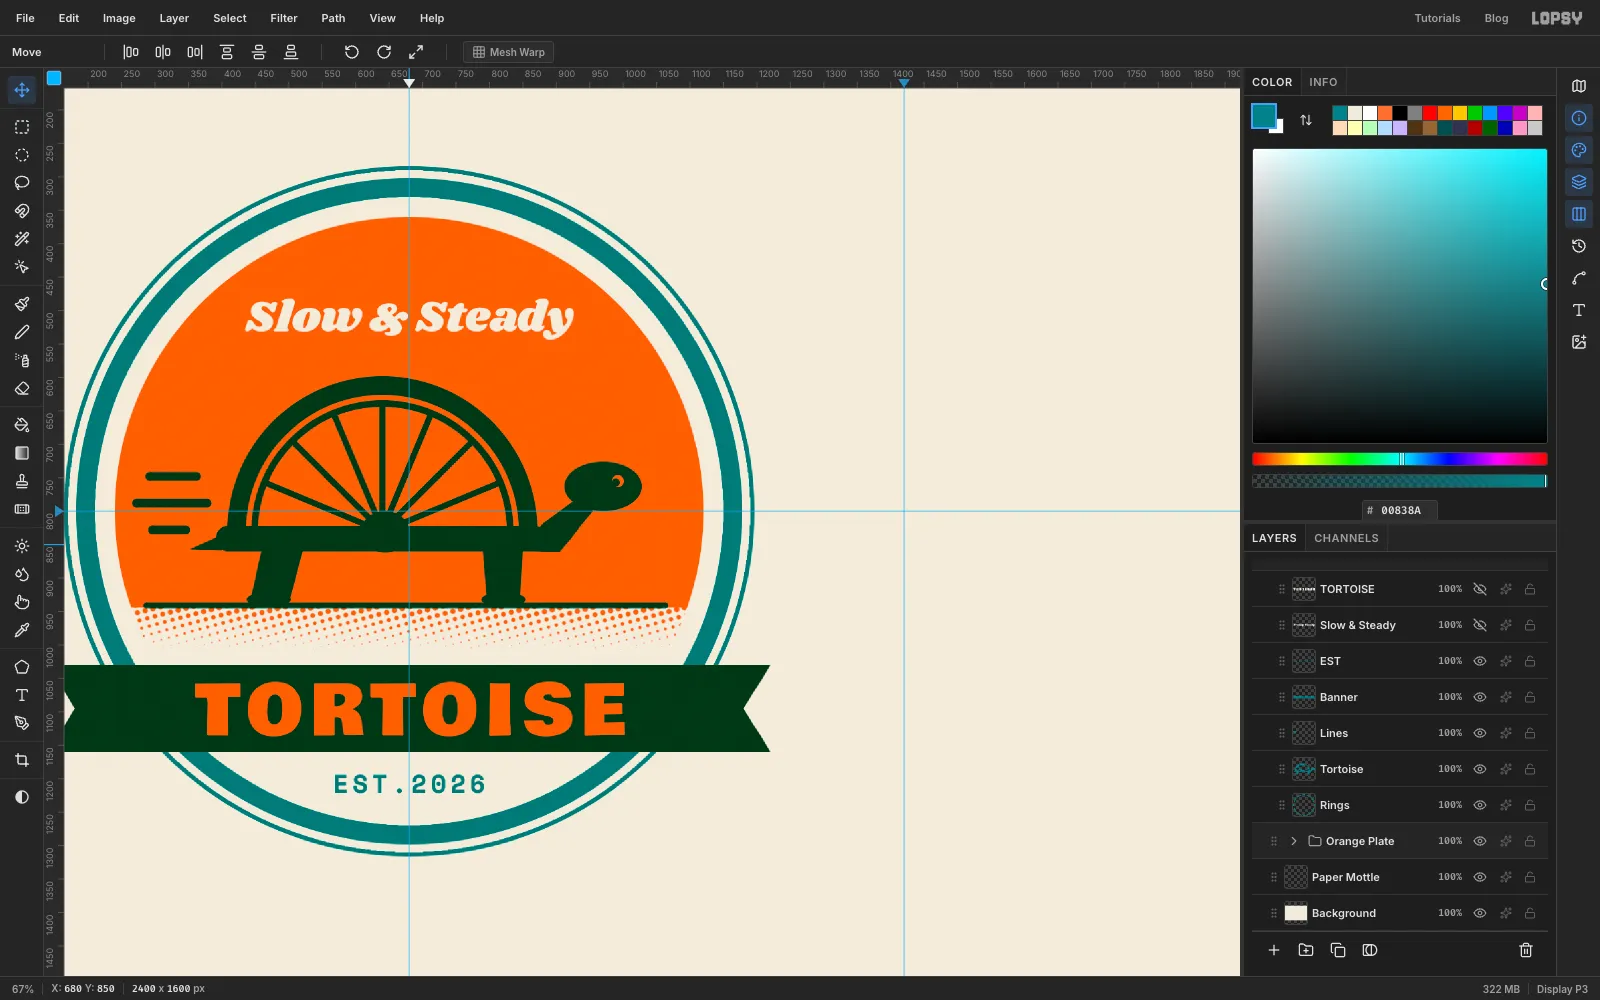The height and width of the screenshot is (1000, 1600).
Task: Select the Rectangular Marquee tool
Action: coord(22,127)
